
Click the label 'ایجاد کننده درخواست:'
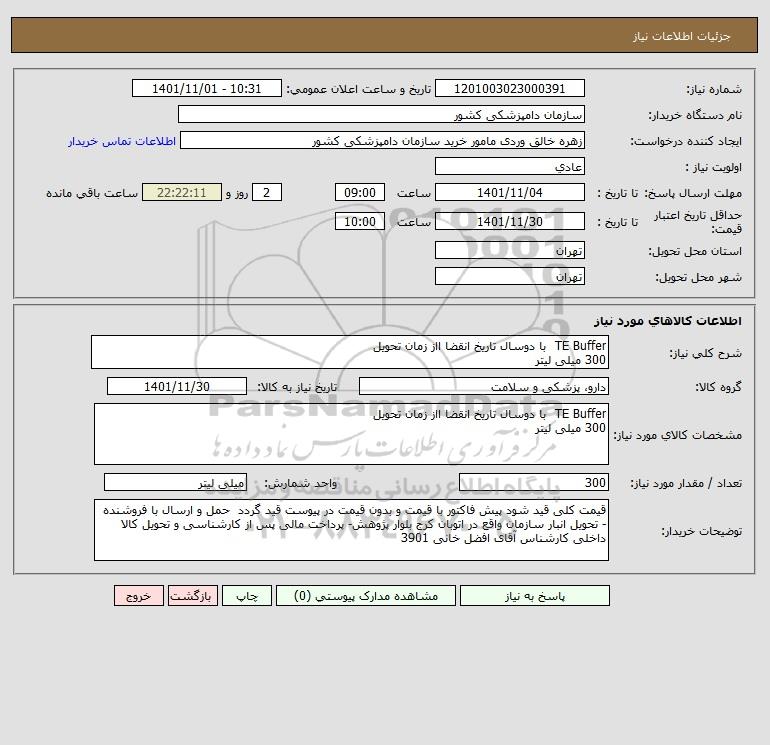coord(686,141)
